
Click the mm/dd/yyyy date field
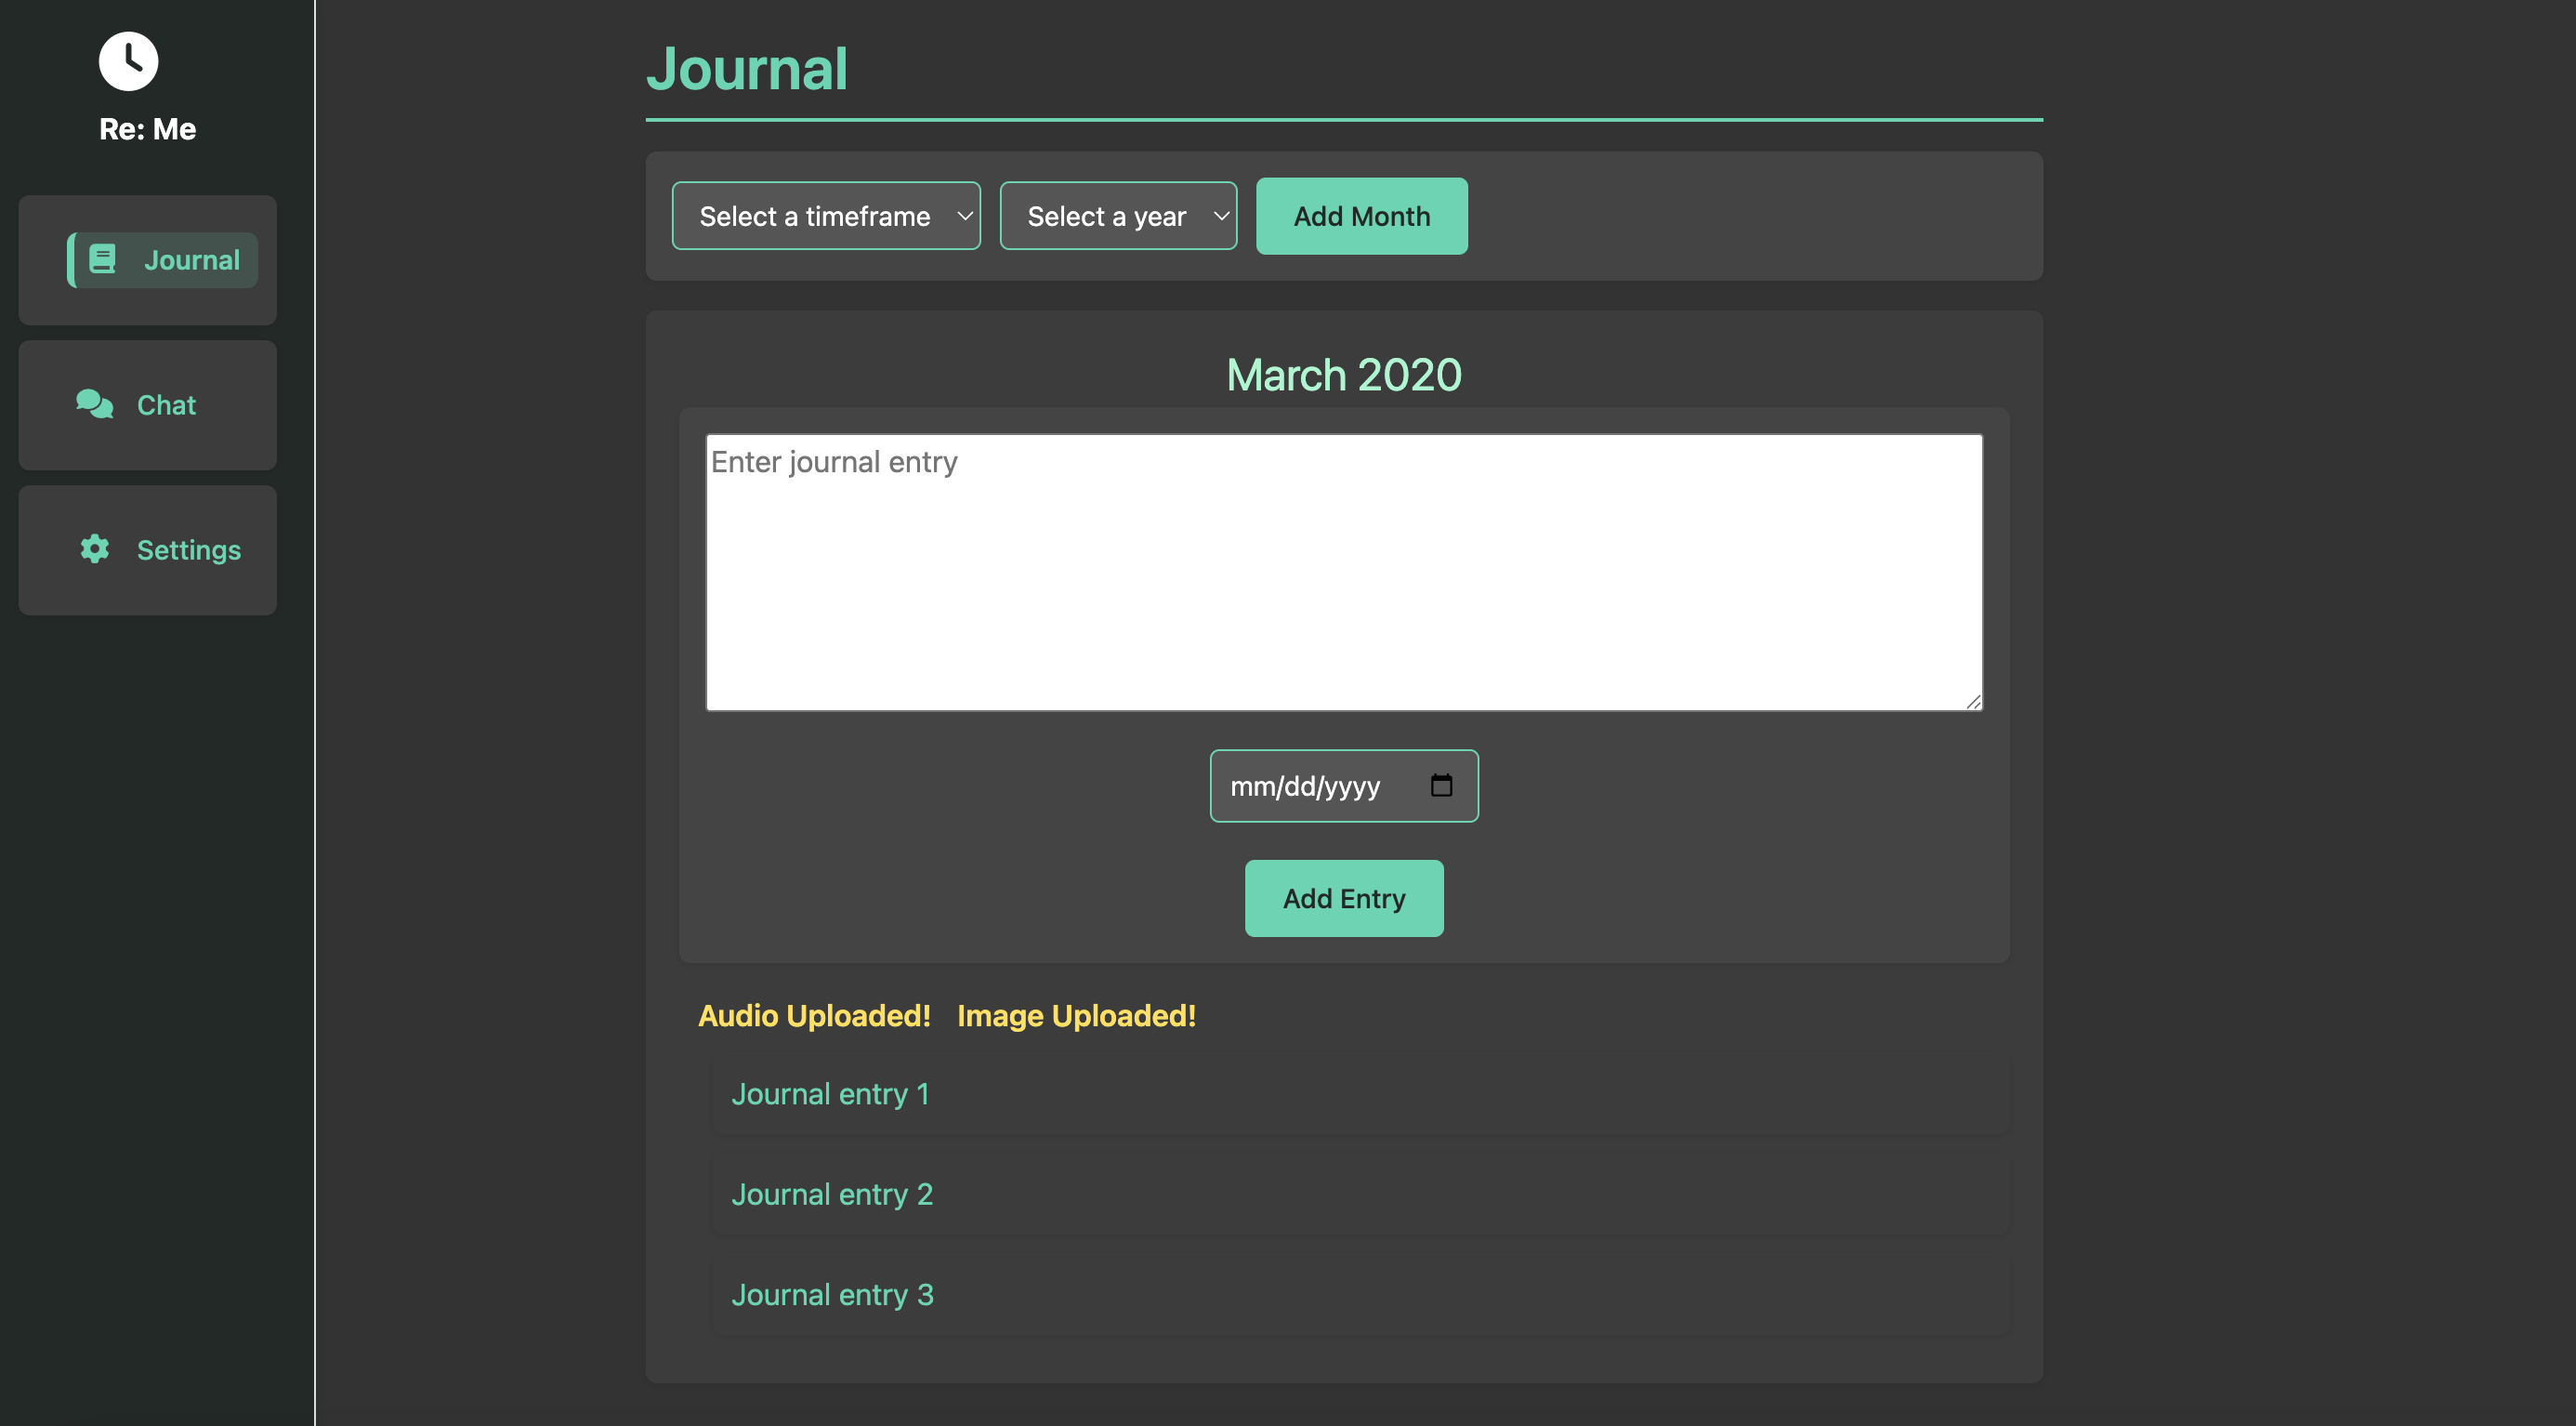[x=1305, y=787]
